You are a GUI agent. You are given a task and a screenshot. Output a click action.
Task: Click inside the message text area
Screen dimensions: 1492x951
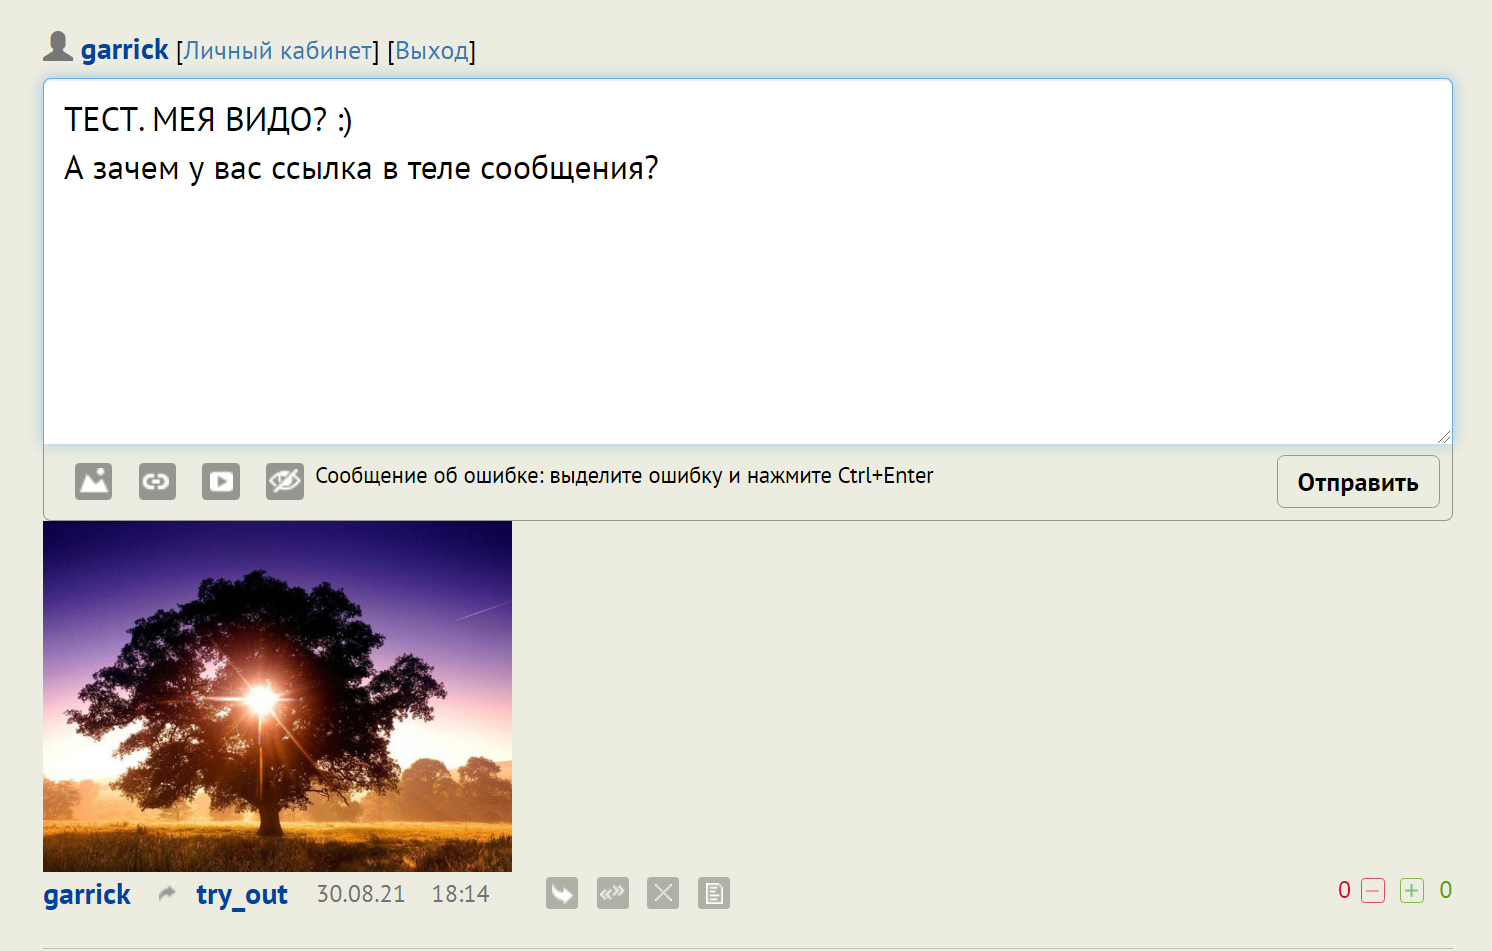click(746, 300)
